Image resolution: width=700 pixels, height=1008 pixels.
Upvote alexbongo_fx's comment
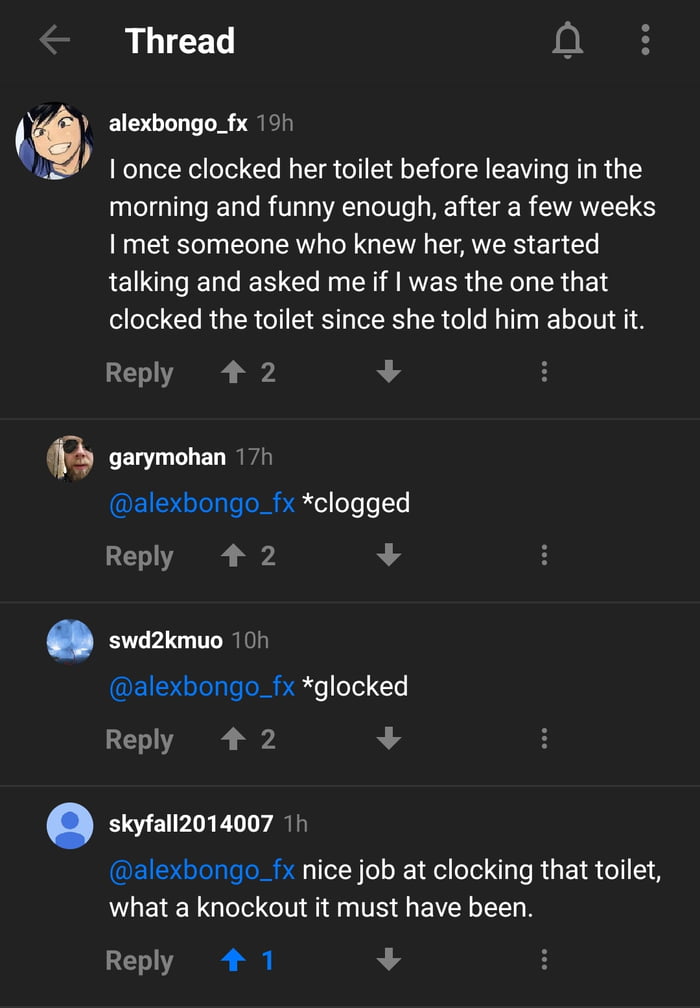pyautogui.click(x=234, y=373)
